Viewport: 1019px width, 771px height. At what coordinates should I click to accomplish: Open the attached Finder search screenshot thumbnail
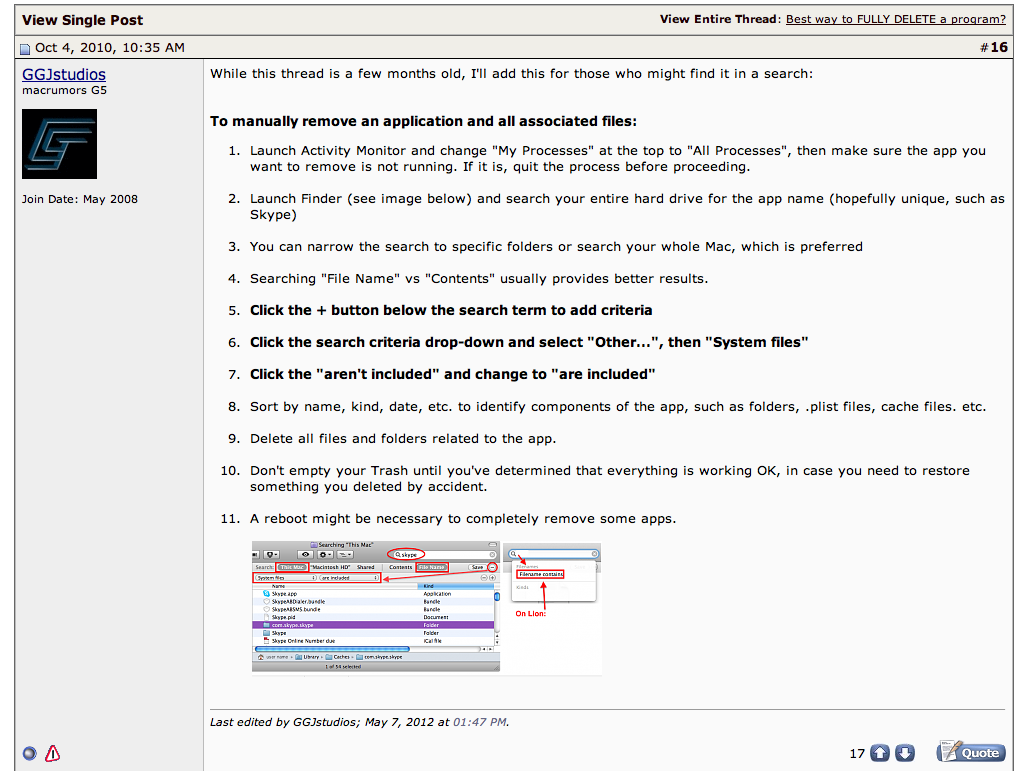coord(426,608)
